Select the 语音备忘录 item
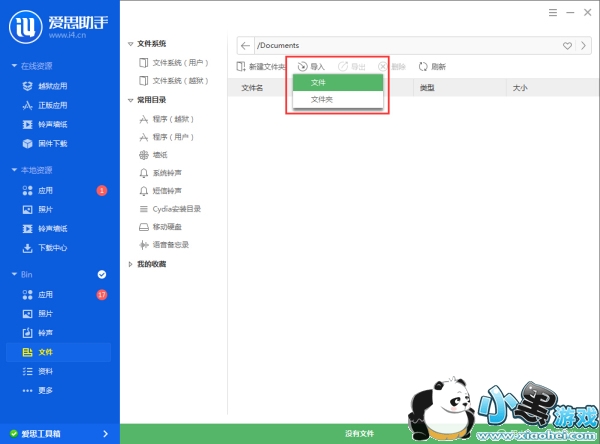 [164, 245]
